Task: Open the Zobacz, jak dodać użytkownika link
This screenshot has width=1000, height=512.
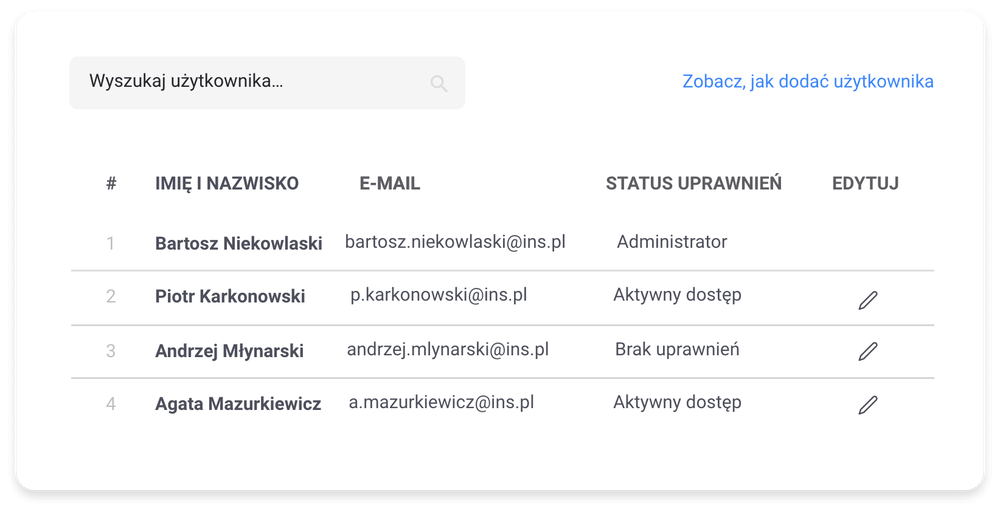Action: pyautogui.click(x=808, y=82)
